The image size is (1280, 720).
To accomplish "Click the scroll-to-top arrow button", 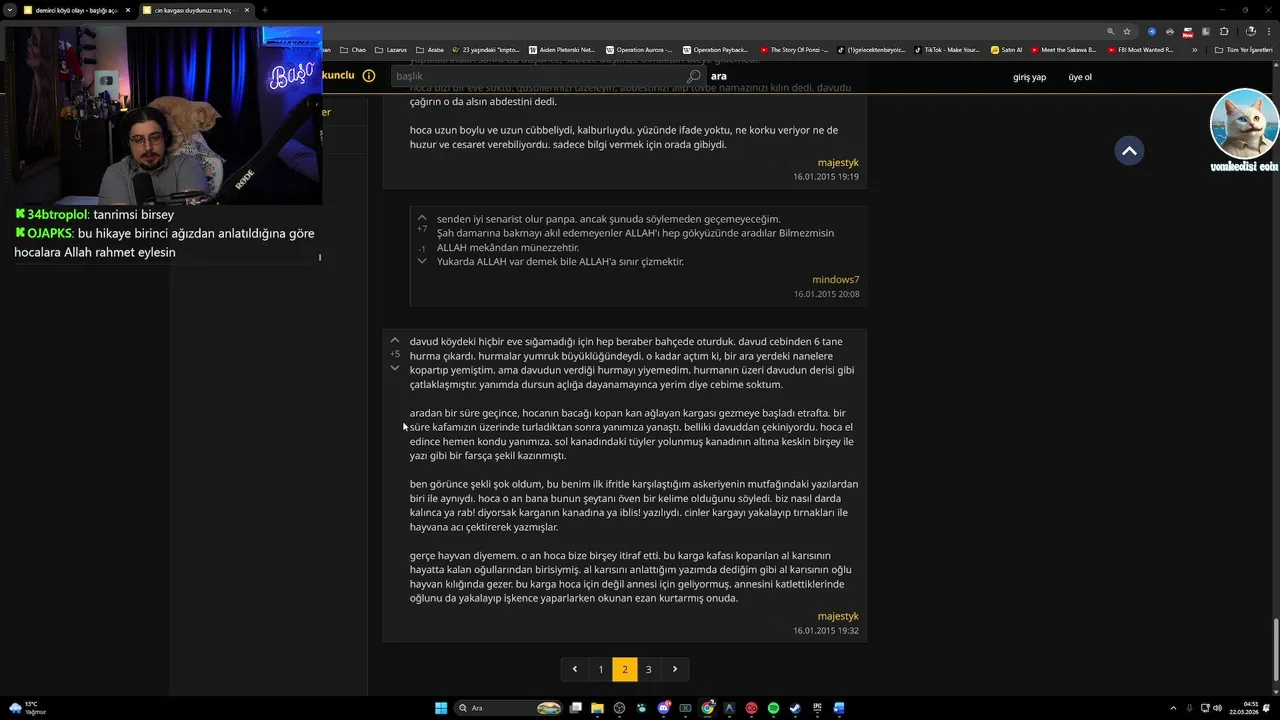I will (x=1129, y=151).
